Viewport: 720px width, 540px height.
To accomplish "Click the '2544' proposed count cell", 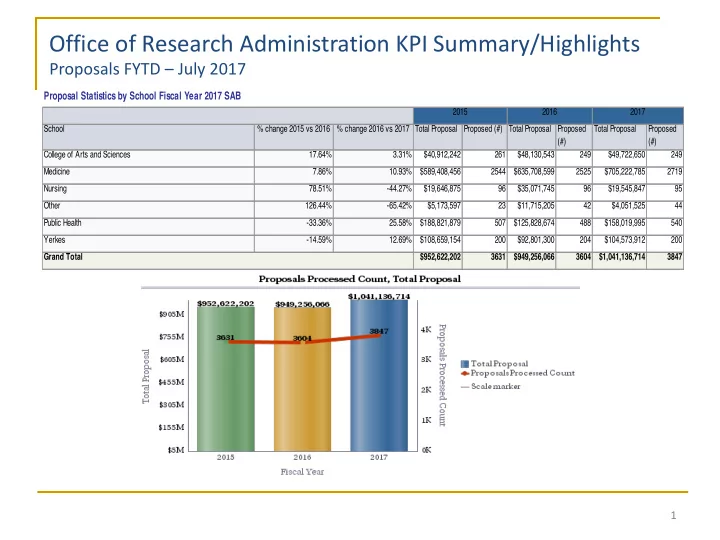I will click(x=485, y=175).
